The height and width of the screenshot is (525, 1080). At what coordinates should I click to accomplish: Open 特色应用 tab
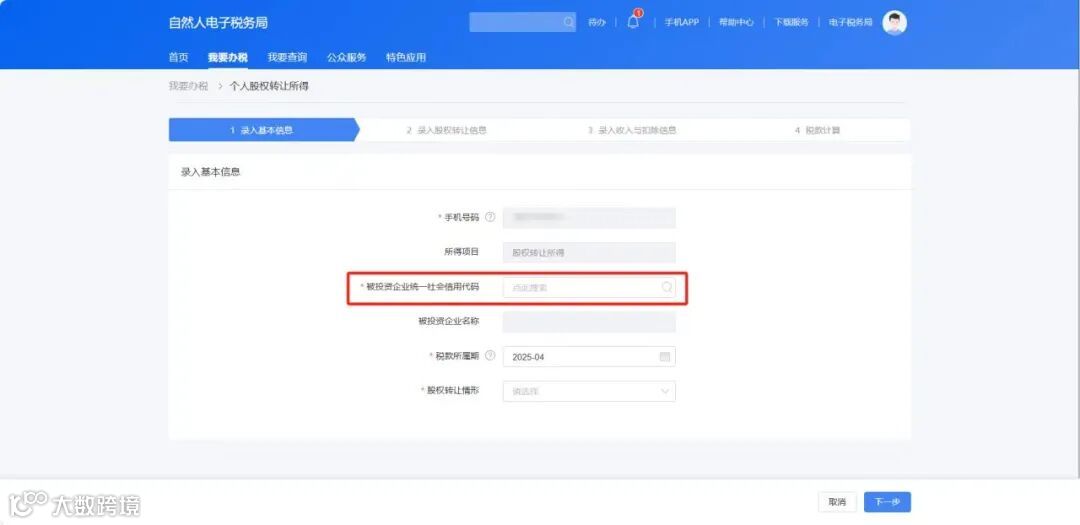(x=406, y=58)
